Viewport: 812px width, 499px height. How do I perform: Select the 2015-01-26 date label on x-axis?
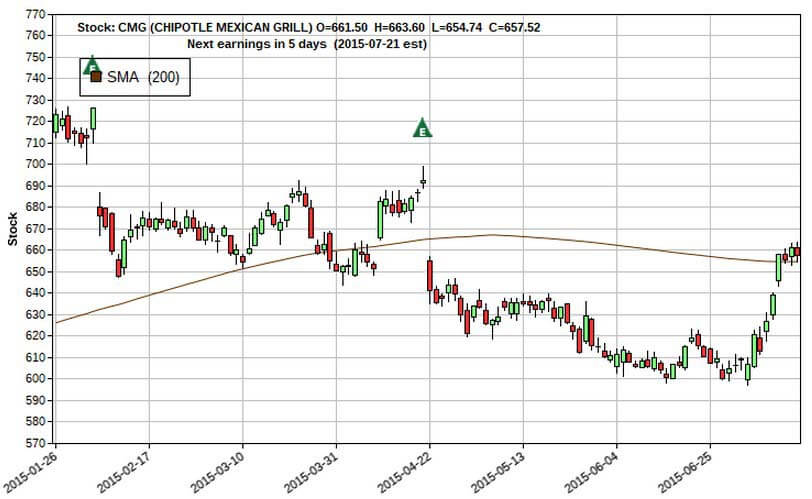30,471
